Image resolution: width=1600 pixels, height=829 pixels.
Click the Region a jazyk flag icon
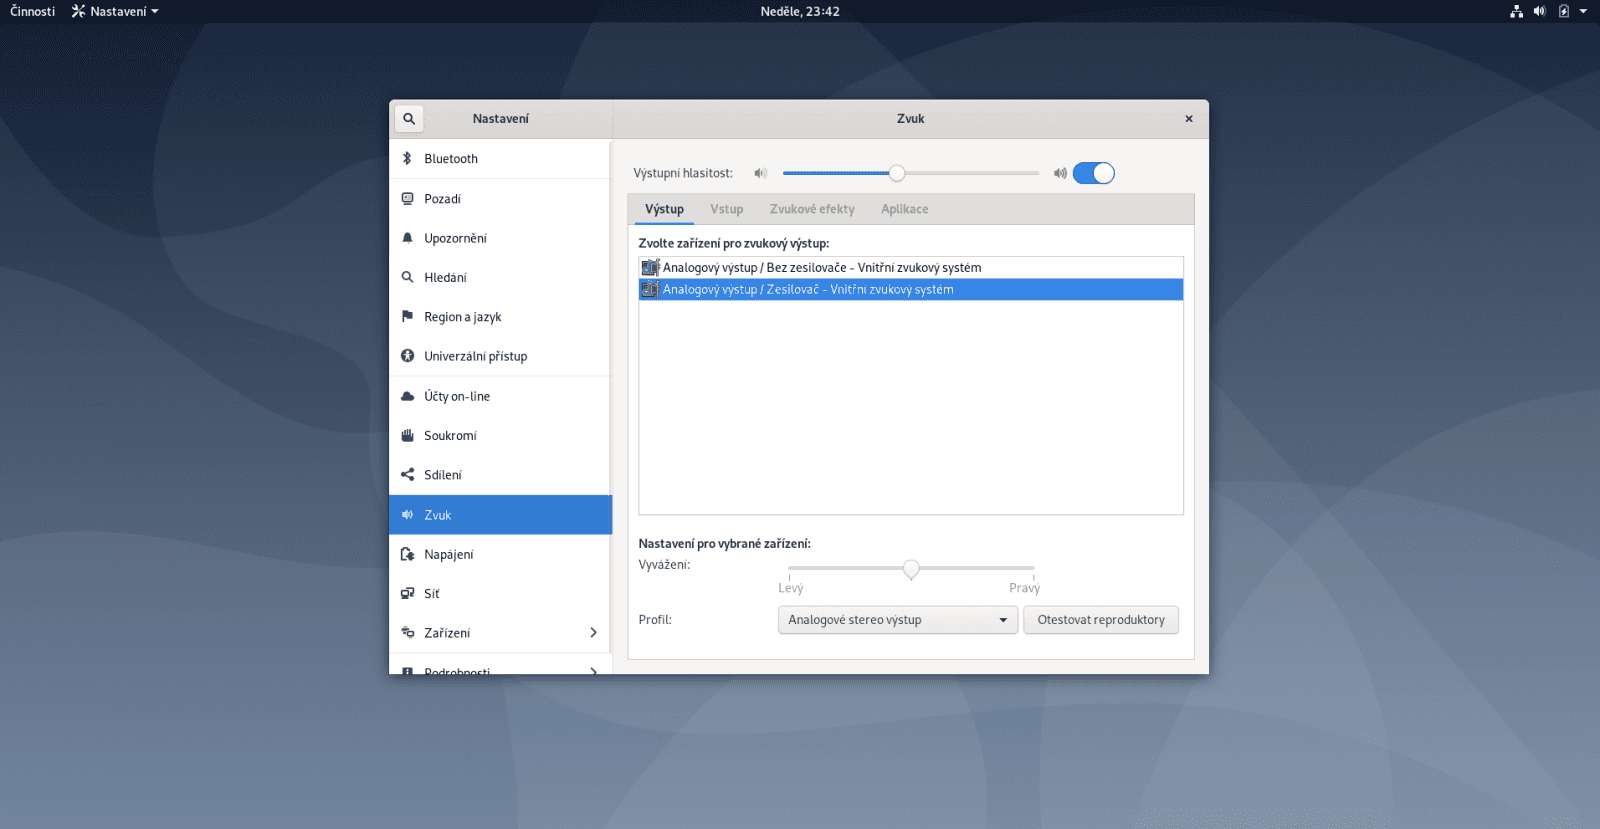[407, 316]
